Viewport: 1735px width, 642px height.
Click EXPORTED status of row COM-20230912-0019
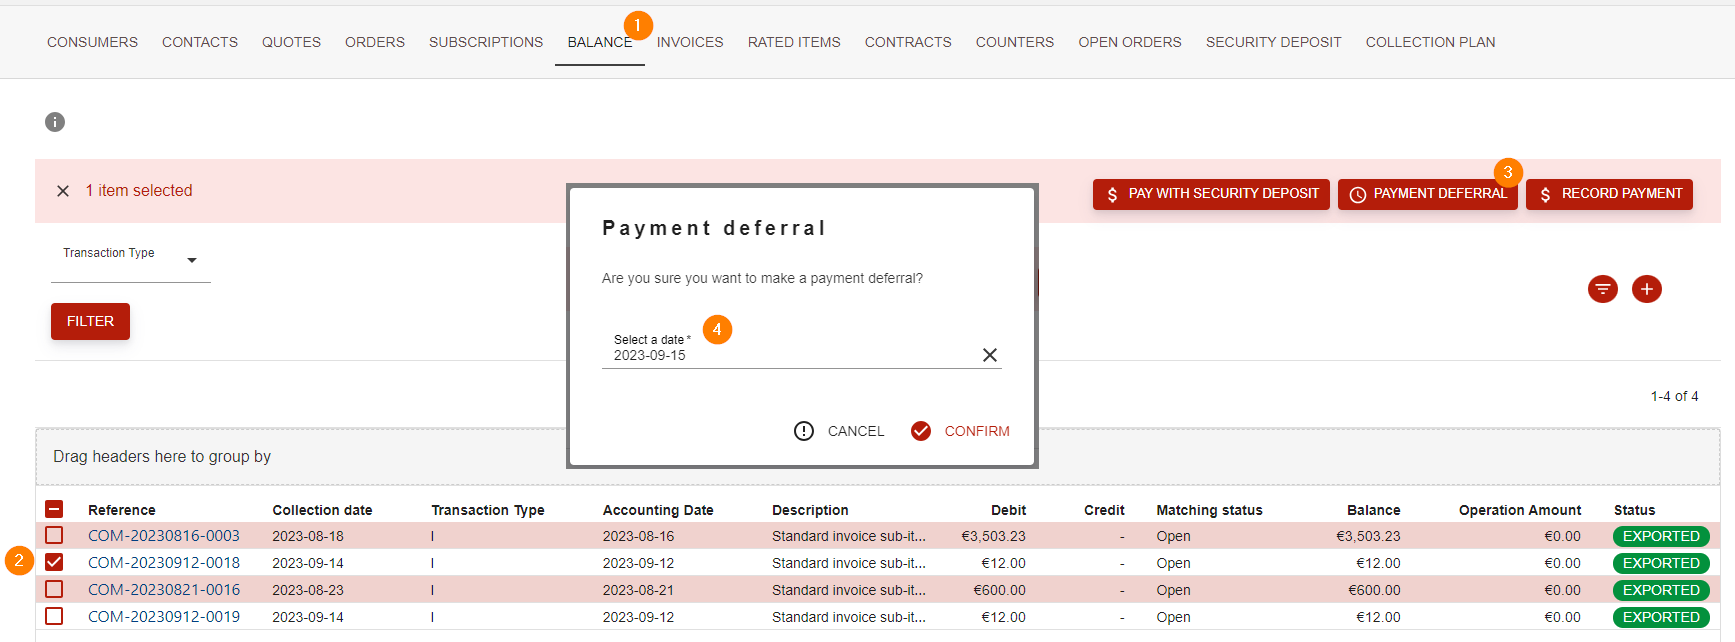coord(1661,617)
